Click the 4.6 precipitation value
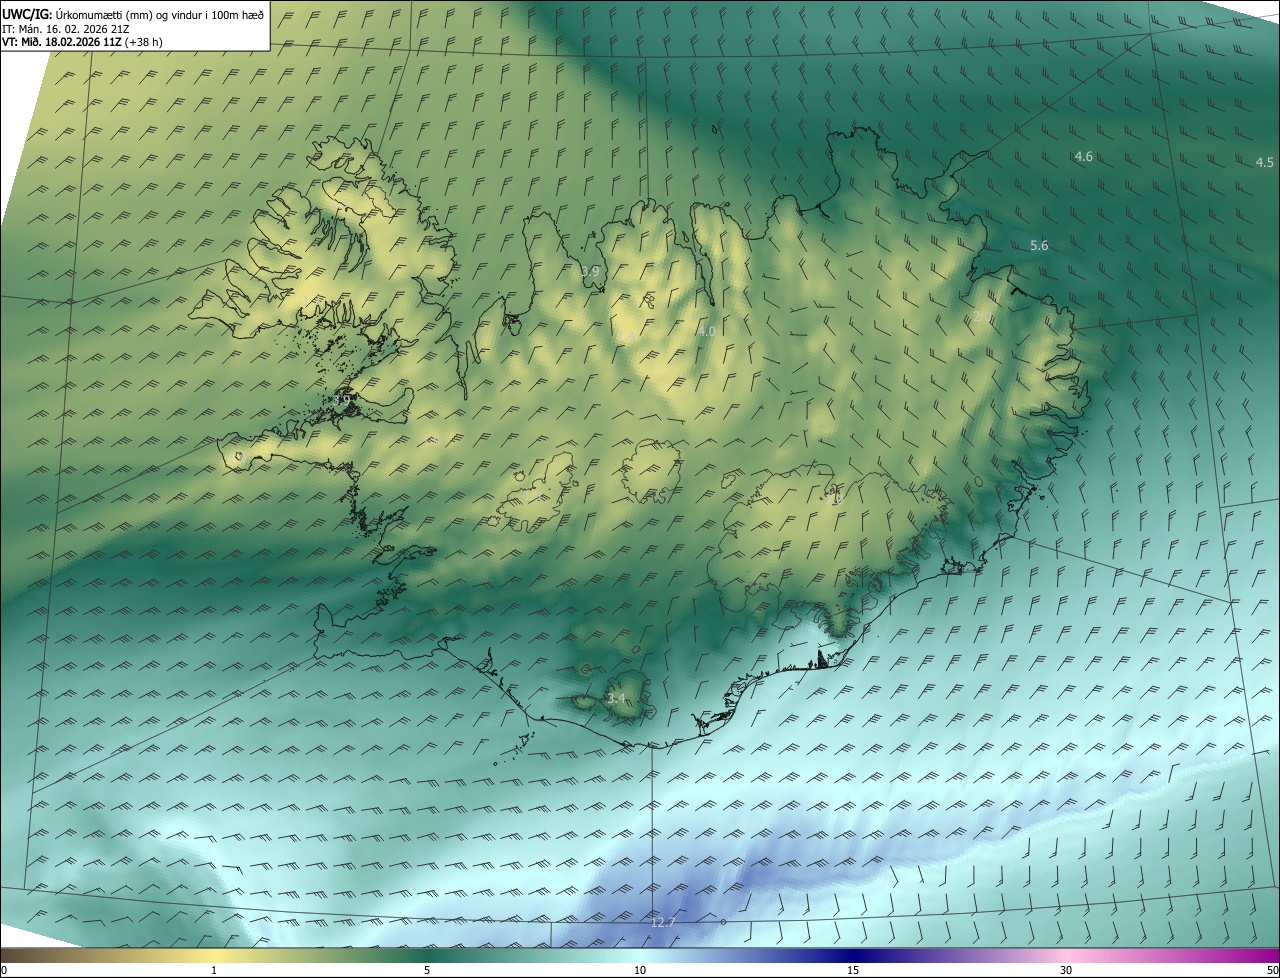The width and height of the screenshot is (1280, 978). coord(1083,157)
